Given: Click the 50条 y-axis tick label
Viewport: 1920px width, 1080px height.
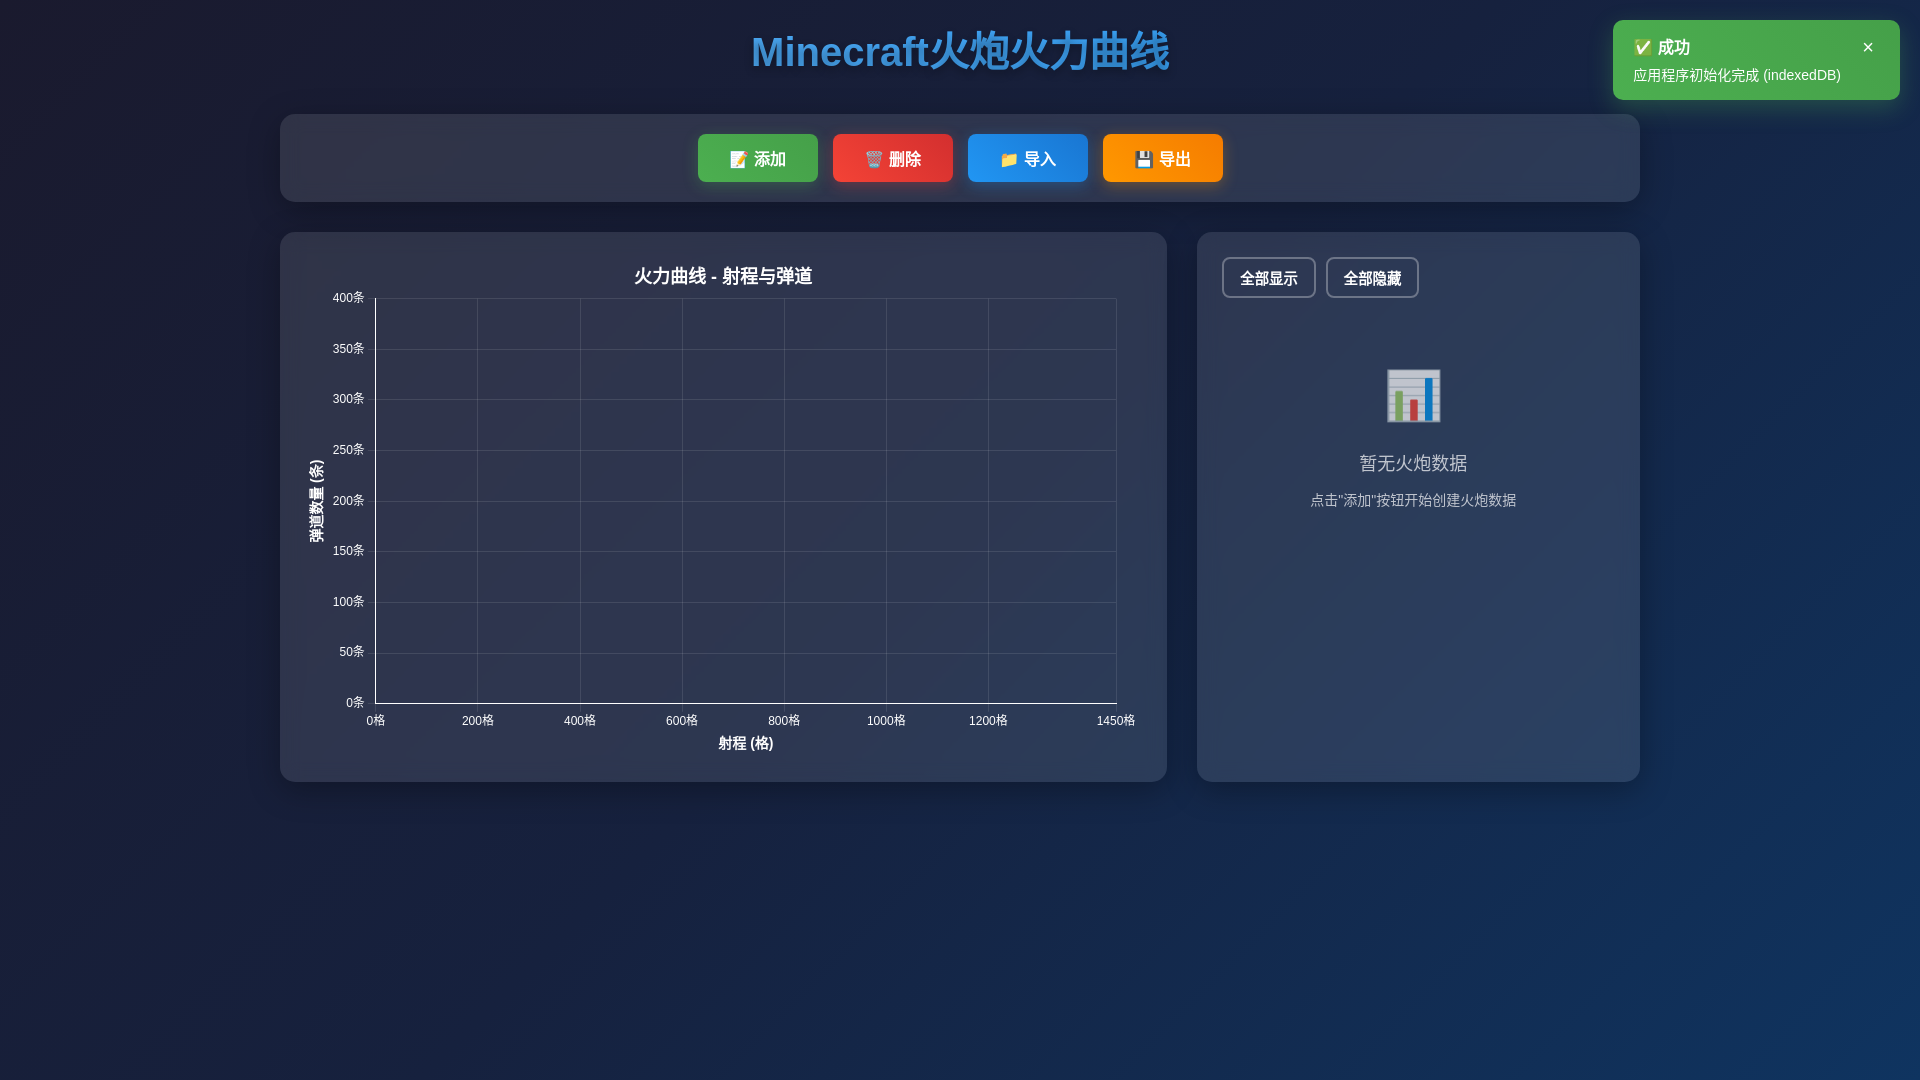Looking at the screenshot, I should coord(351,652).
